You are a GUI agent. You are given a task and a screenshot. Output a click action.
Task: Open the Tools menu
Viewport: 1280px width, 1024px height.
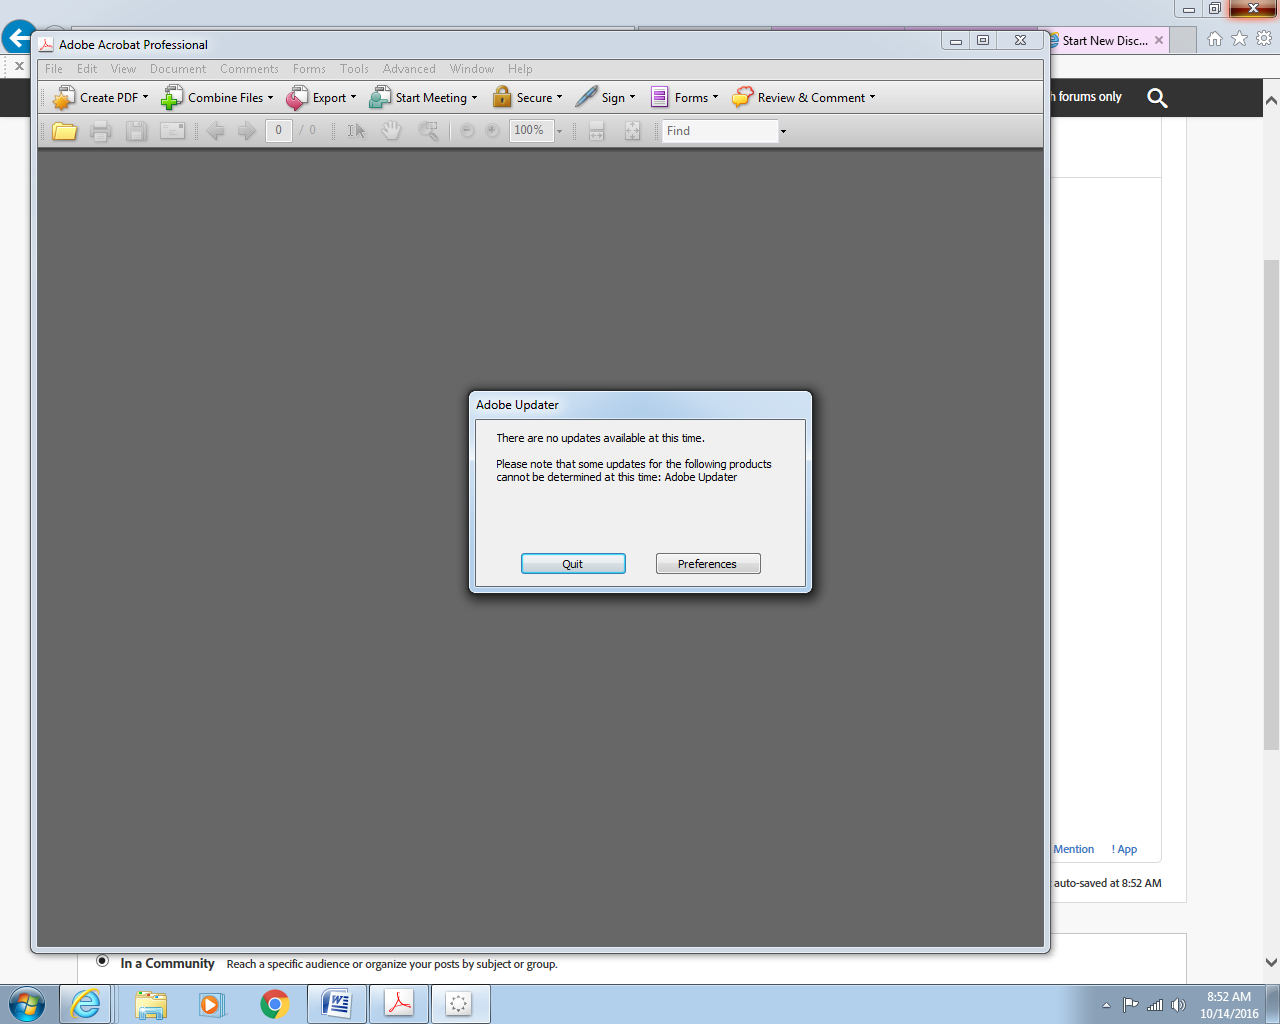pyautogui.click(x=354, y=69)
